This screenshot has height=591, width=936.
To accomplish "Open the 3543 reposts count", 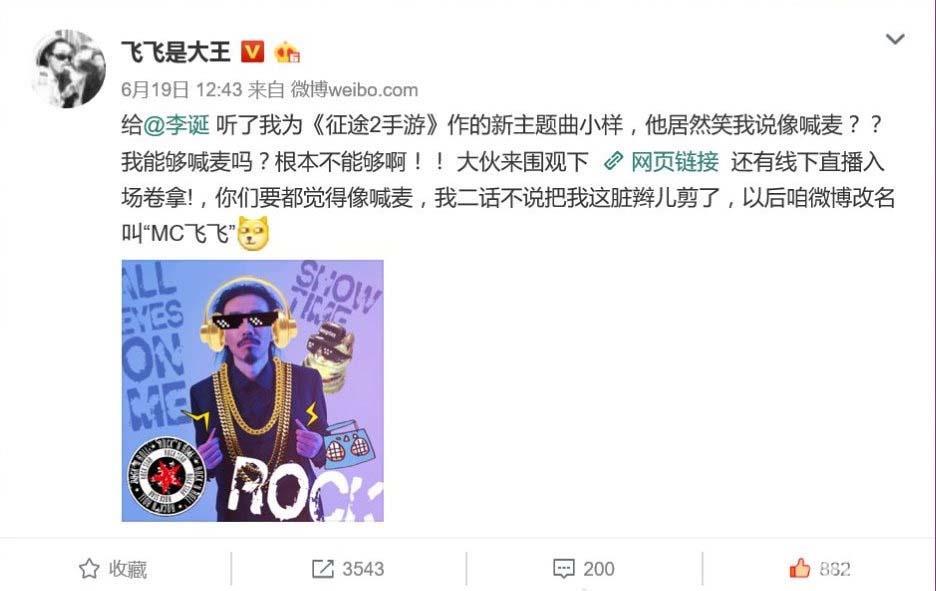I will [x=363, y=569].
